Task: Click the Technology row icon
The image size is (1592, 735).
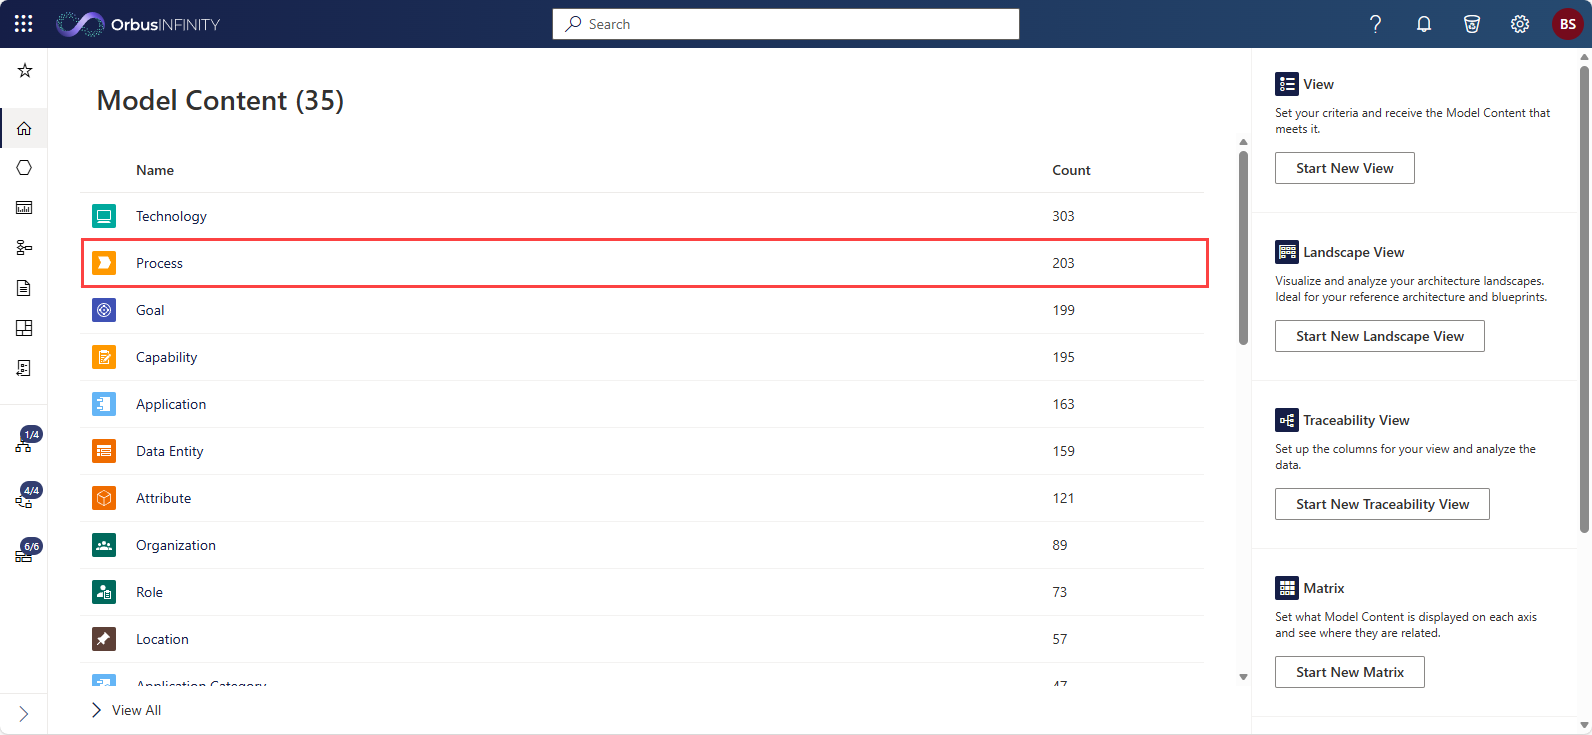Action: (104, 216)
